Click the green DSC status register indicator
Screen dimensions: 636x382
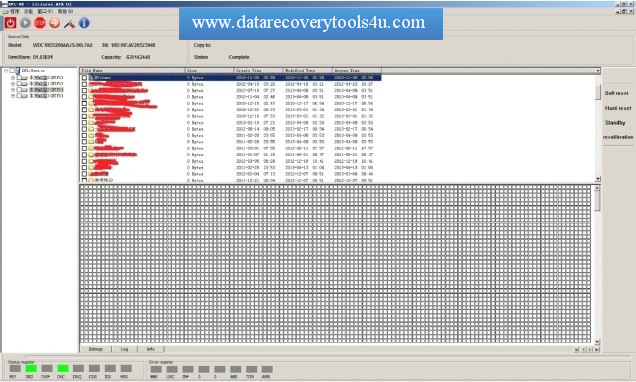62,368
